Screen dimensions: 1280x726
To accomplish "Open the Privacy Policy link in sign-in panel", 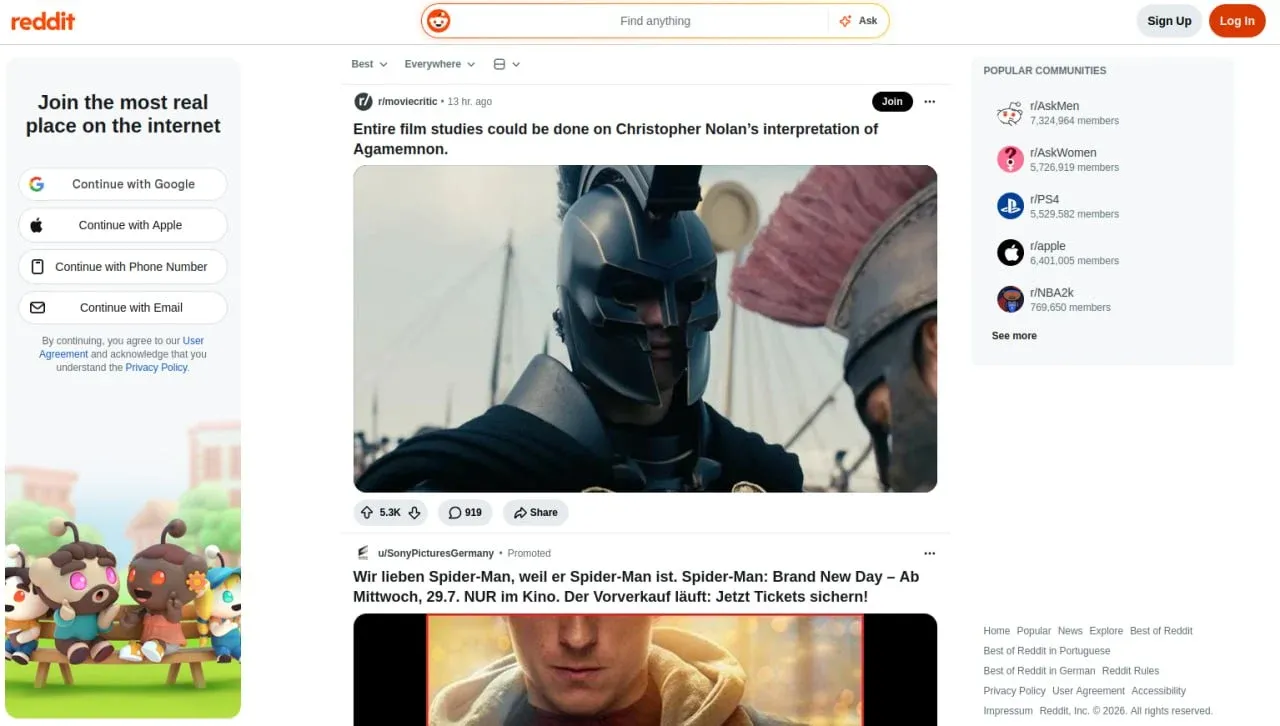I will pos(156,367).
